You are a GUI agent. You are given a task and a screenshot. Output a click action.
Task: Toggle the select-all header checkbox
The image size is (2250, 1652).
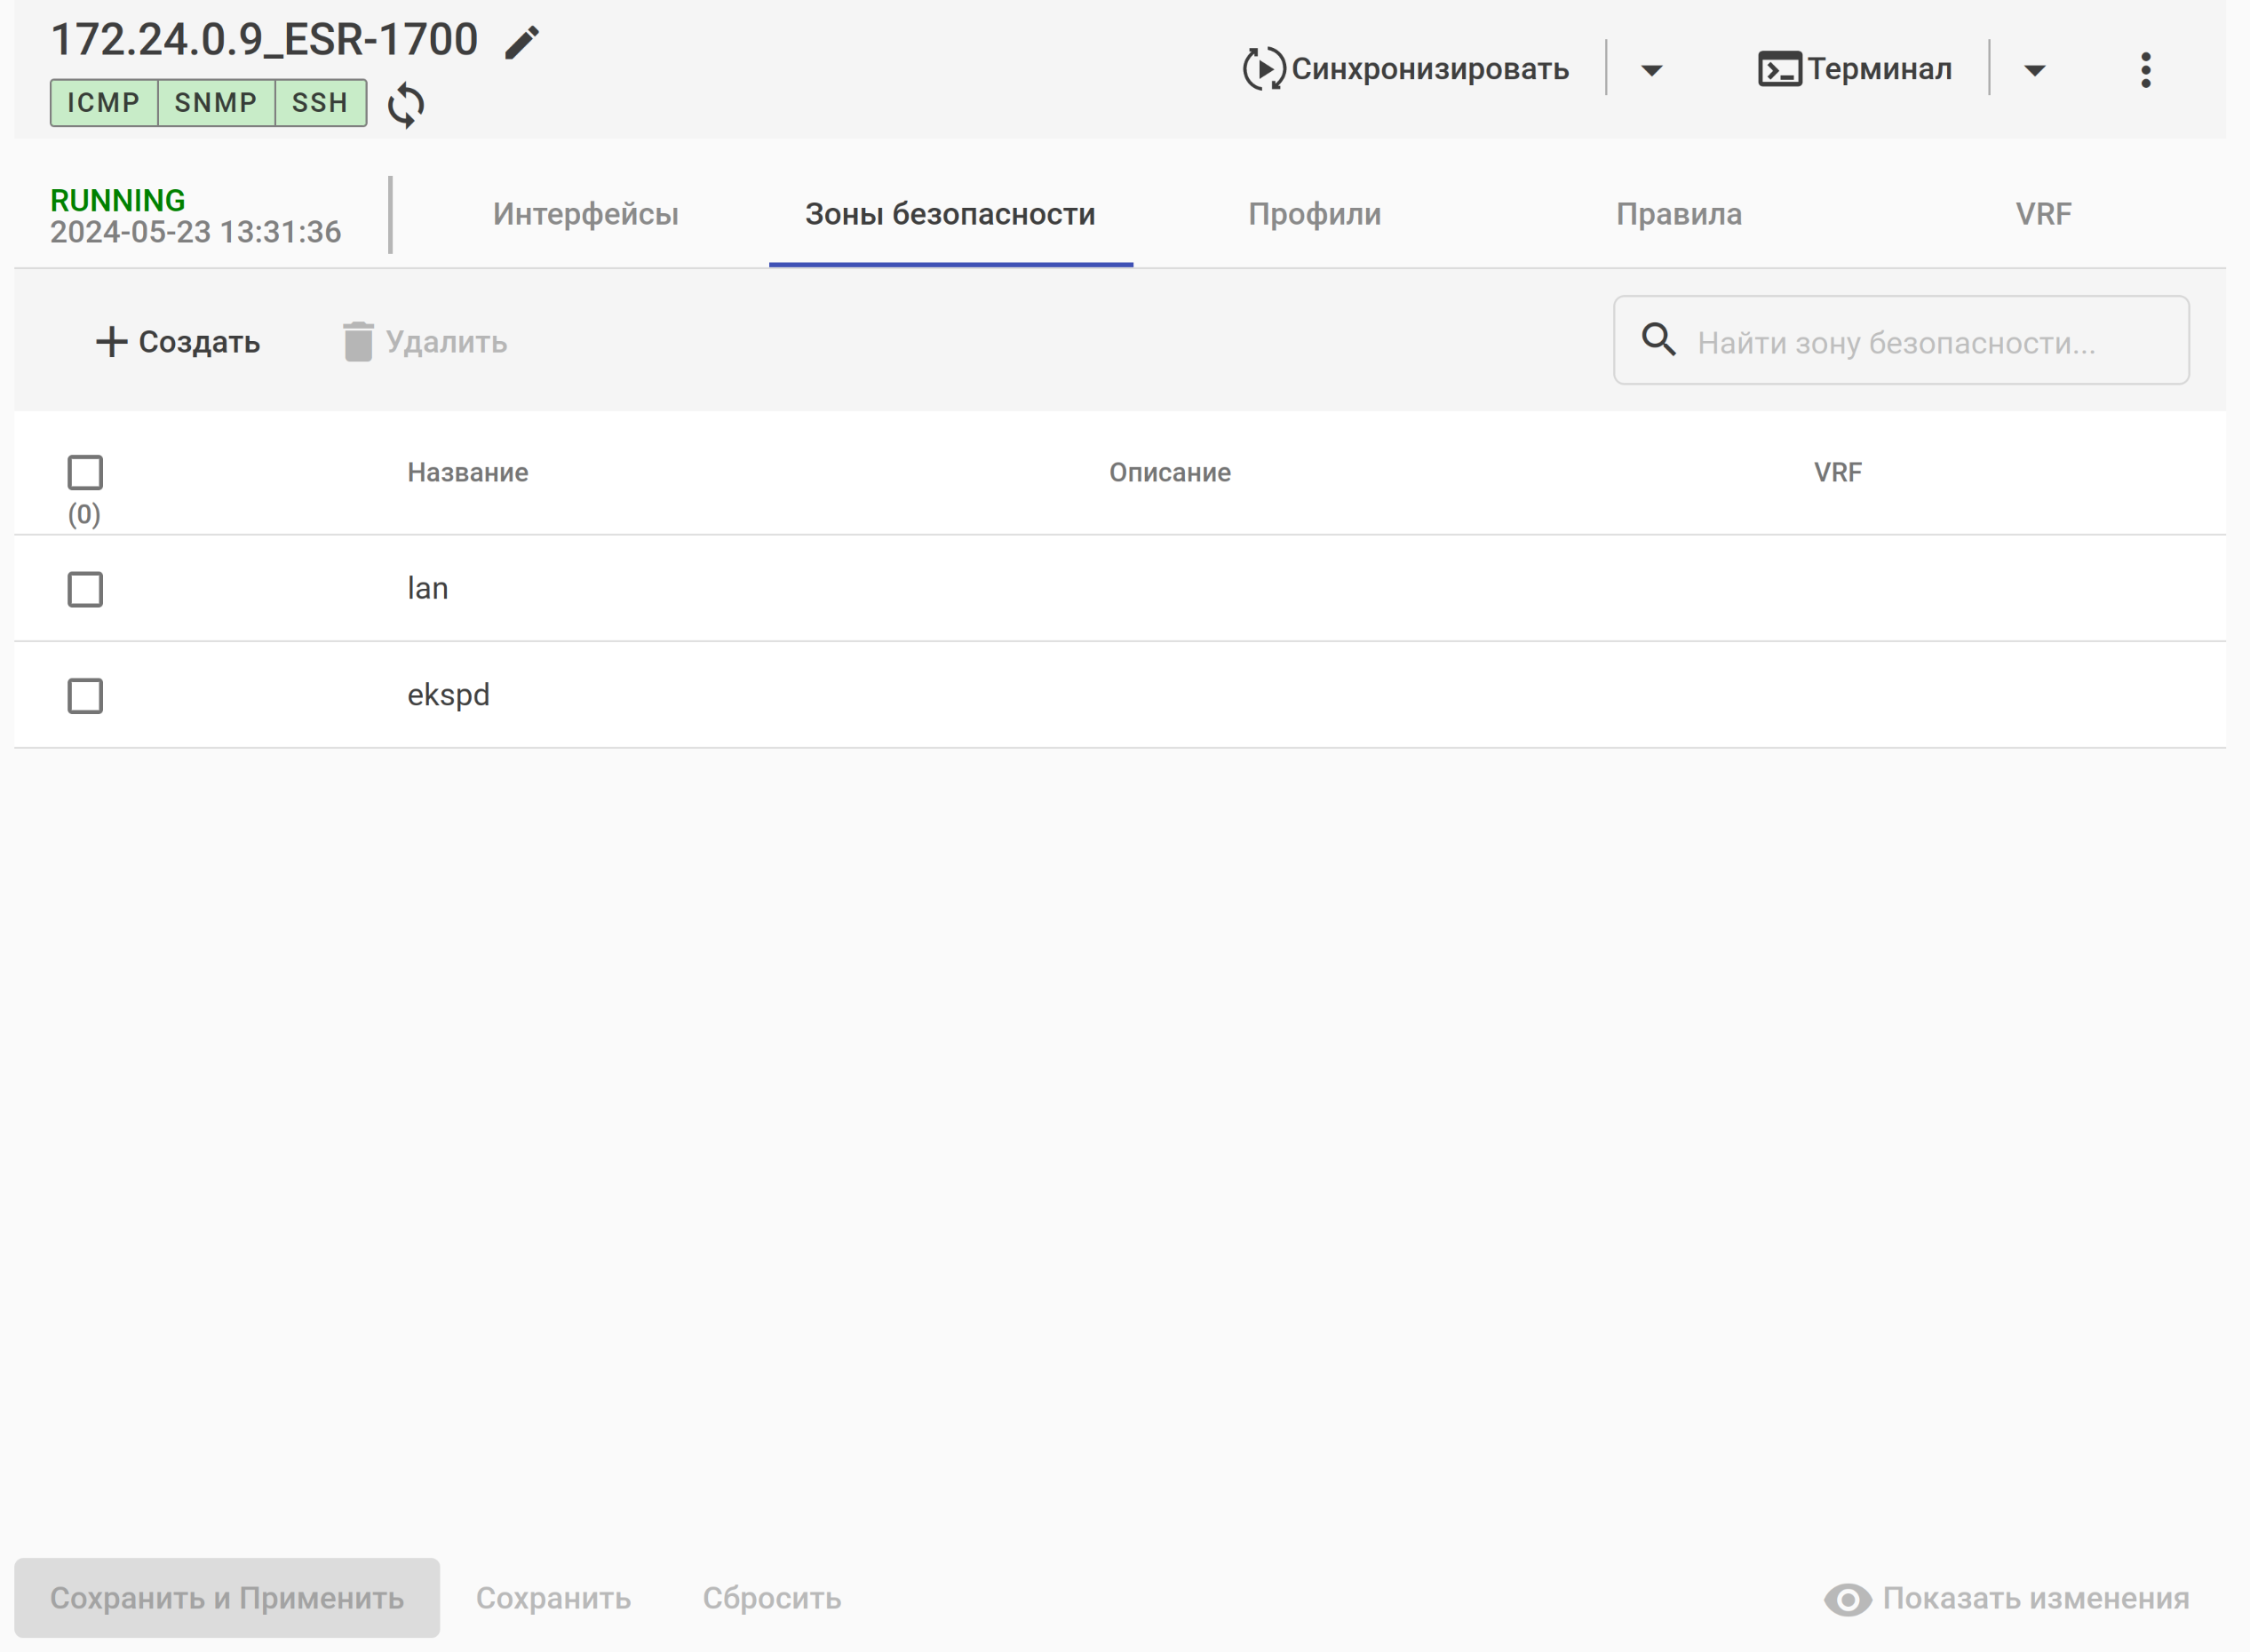[85, 473]
